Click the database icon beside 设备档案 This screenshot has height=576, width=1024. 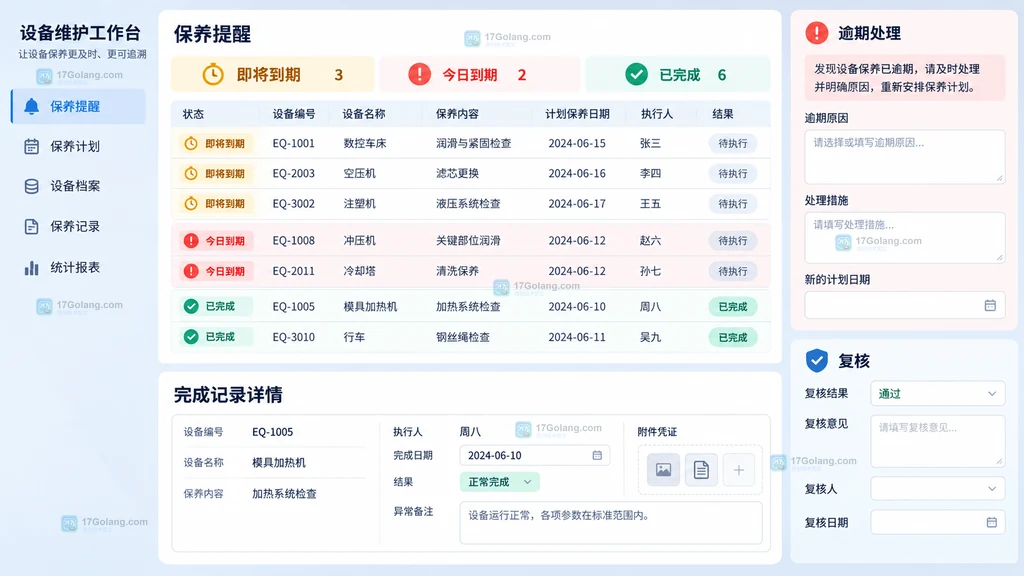(x=31, y=186)
